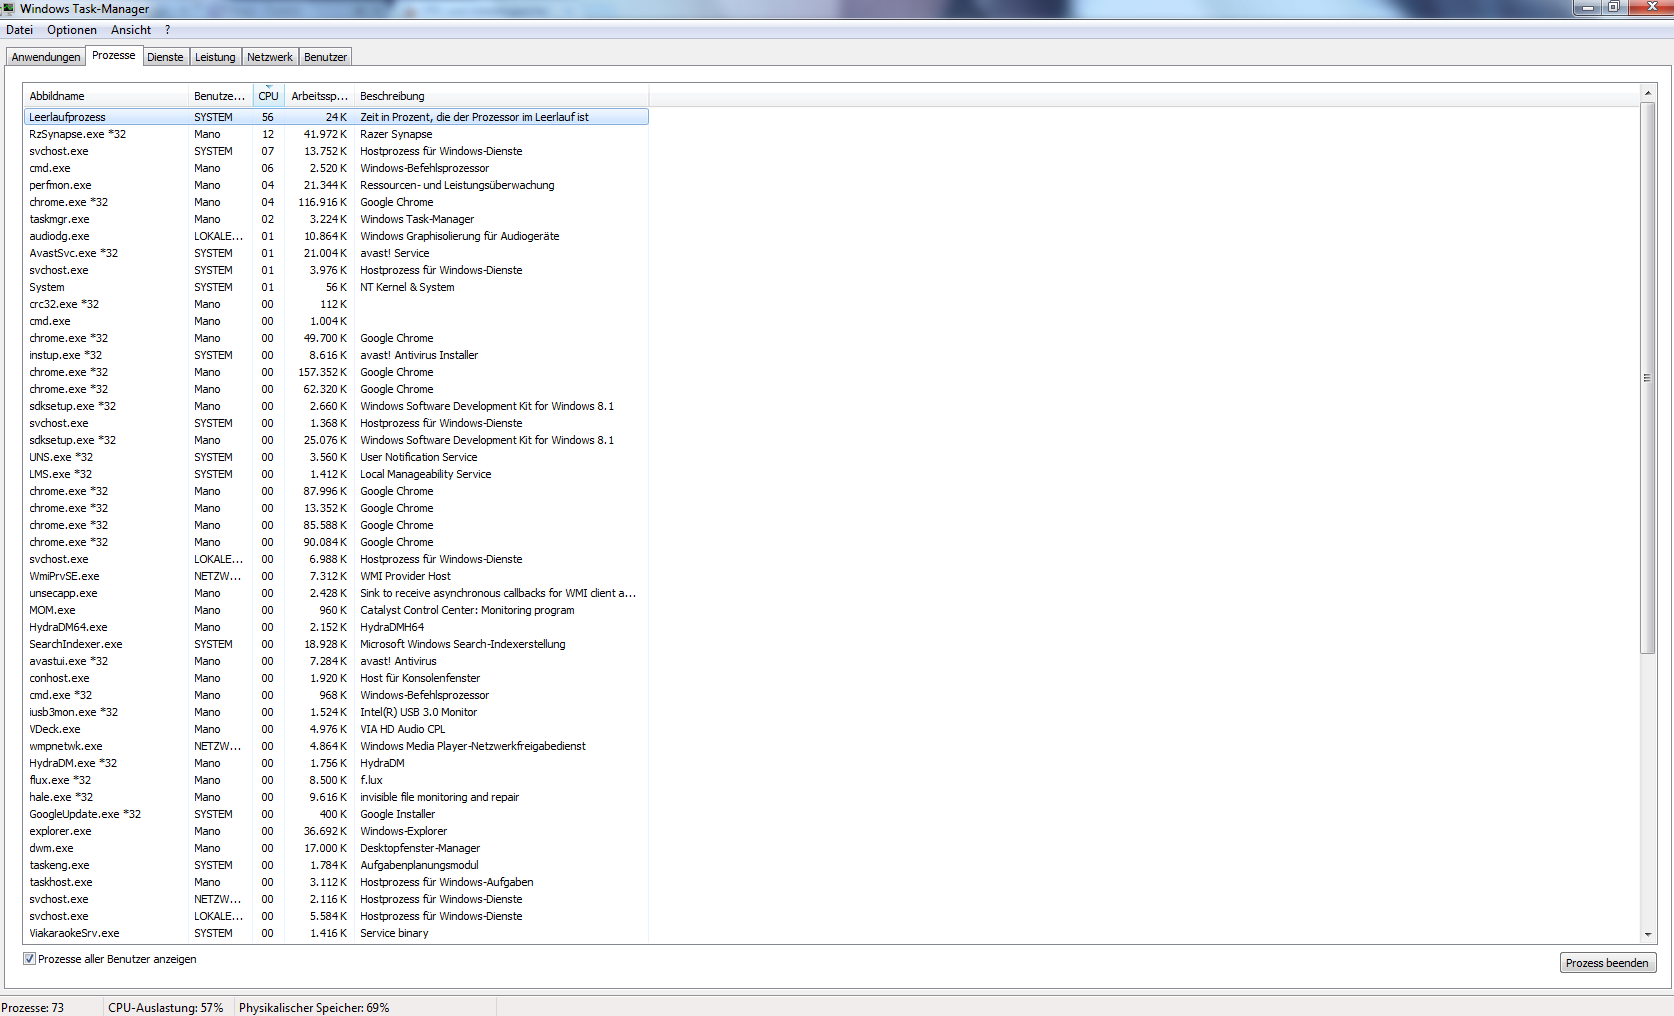The height and width of the screenshot is (1016, 1674).
Task: Click the 'CPU-Auslastung: 57%' status entry
Action: pyautogui.click(x=166, y=1007)
